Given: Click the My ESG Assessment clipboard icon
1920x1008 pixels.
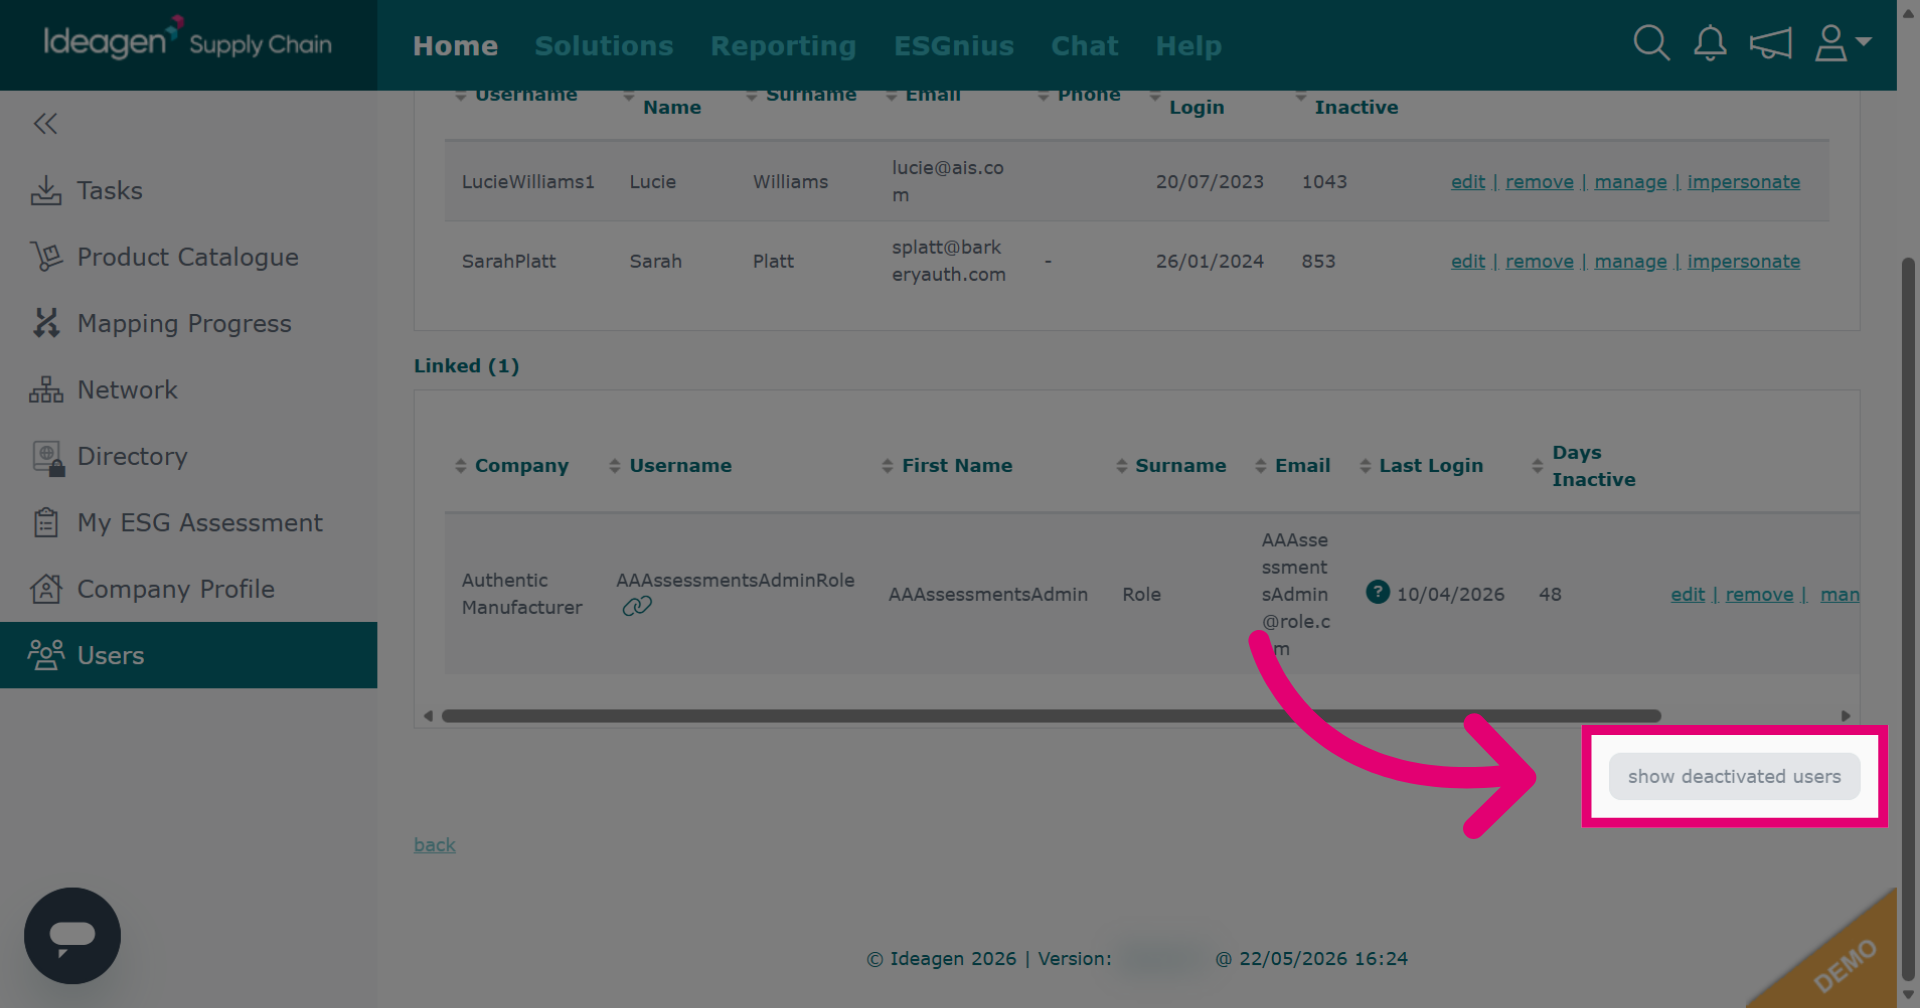Looking at the screenshot, I should pos(46,522).
